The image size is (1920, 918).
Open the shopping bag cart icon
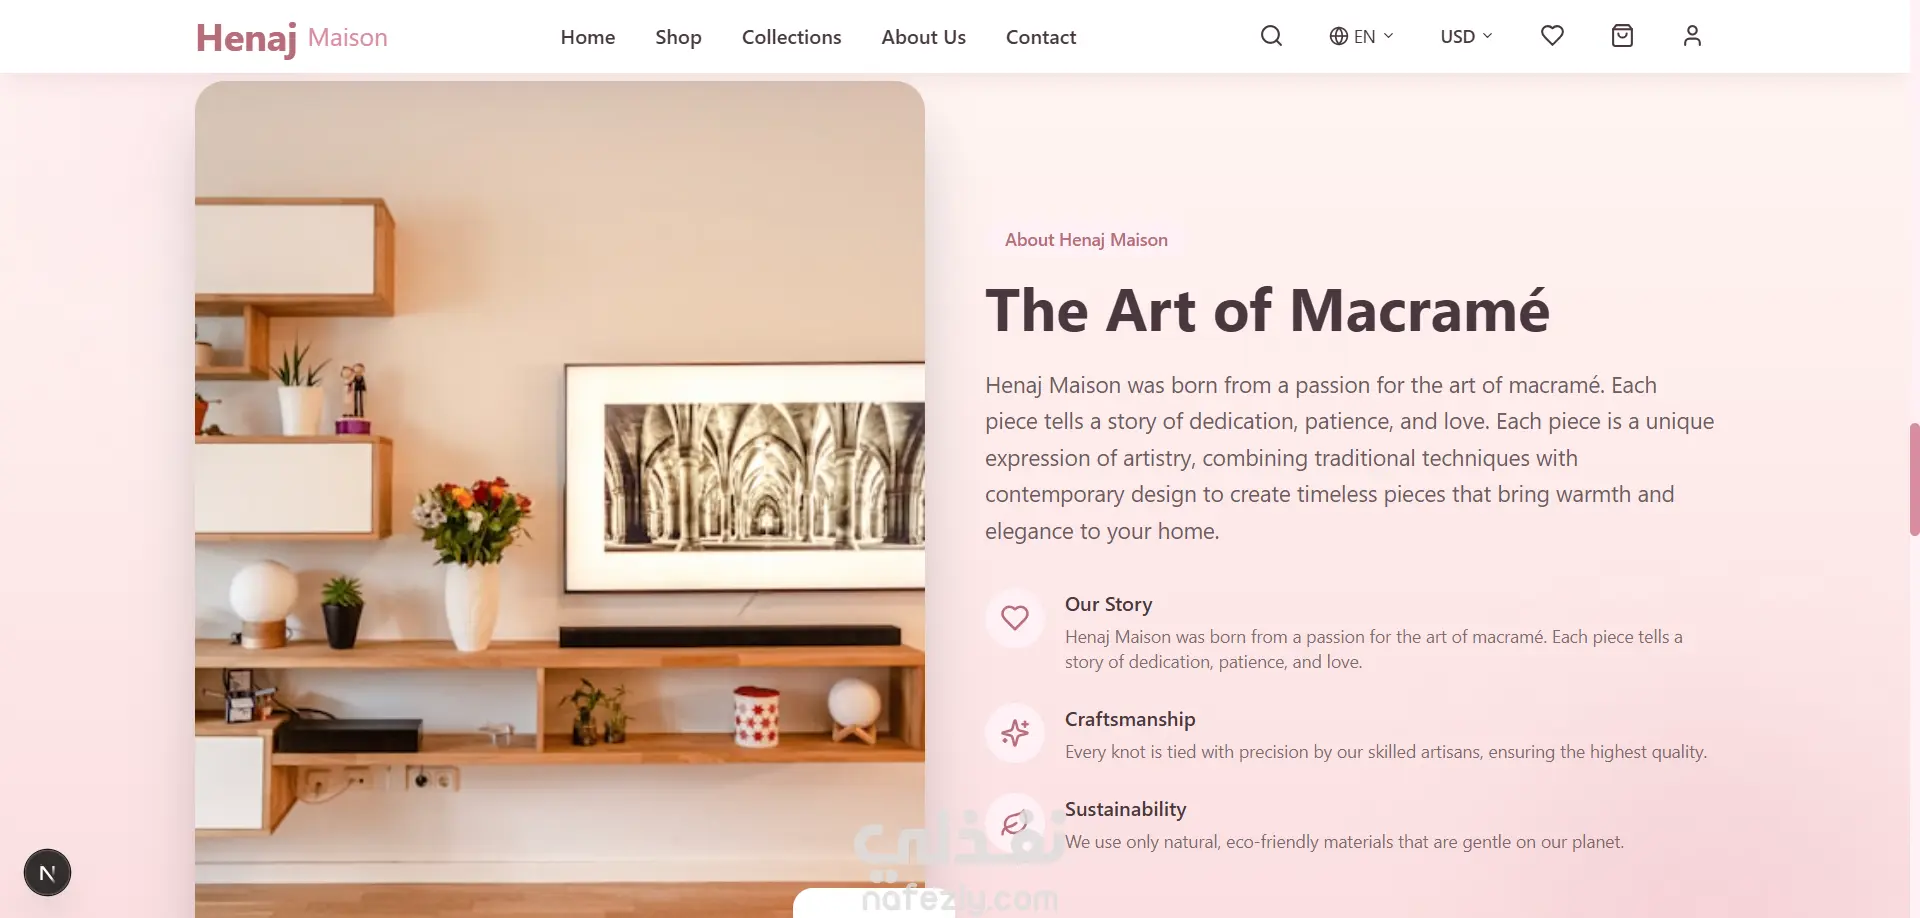[1622, 36]
